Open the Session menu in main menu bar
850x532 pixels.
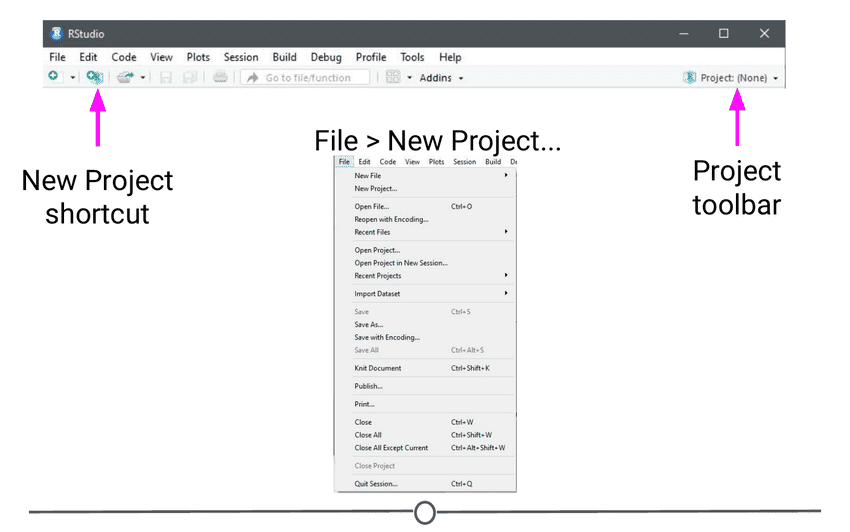click(241, 57)
